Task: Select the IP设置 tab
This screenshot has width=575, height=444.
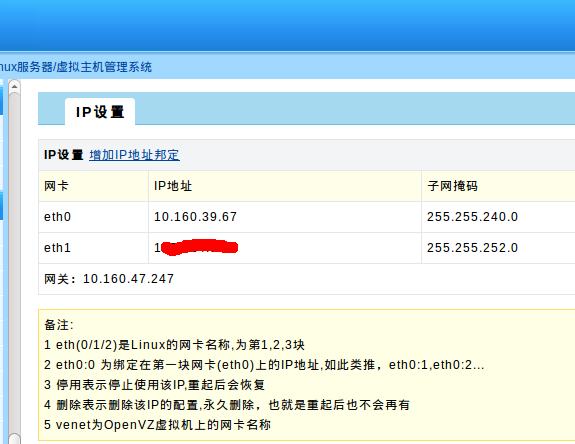Action: [100, 112]
